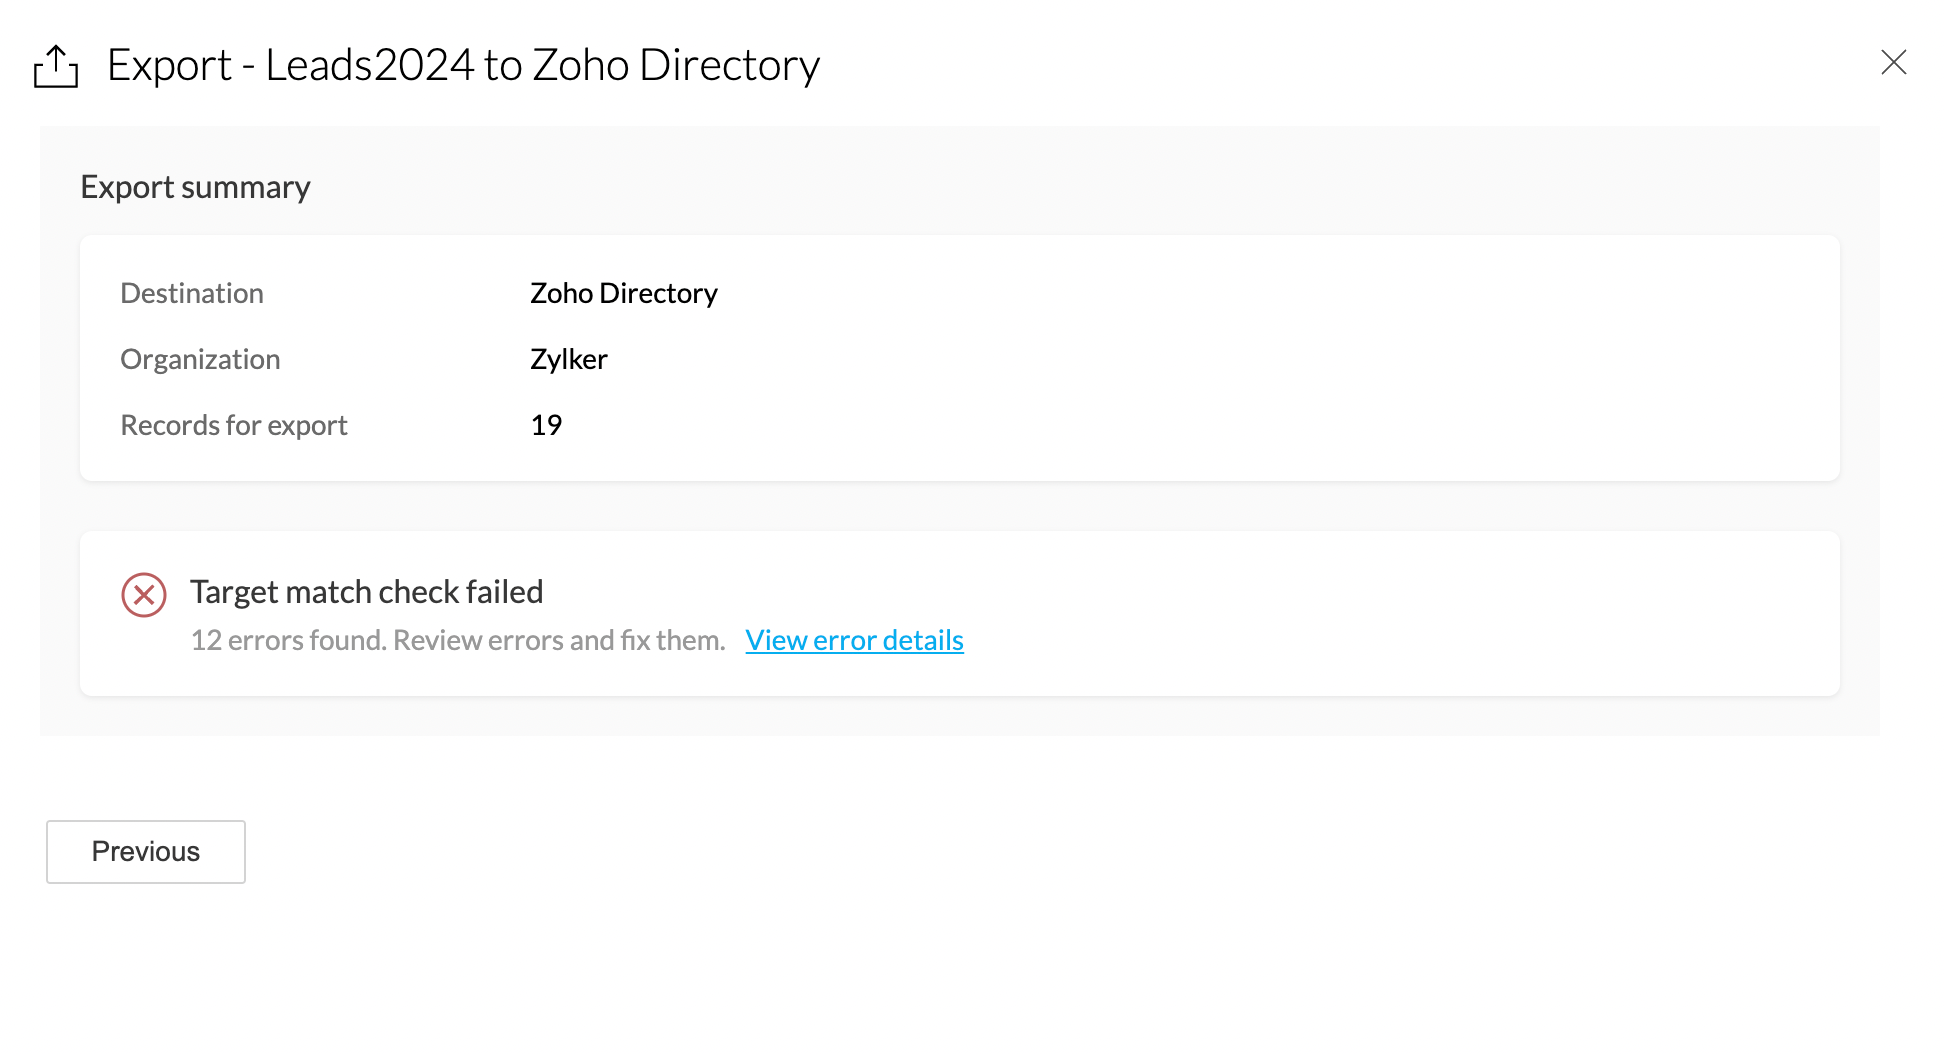This screenshot has height=1054, width=1944.
Task: Close the export dialog with X
Action: (x=1893, y=62)
